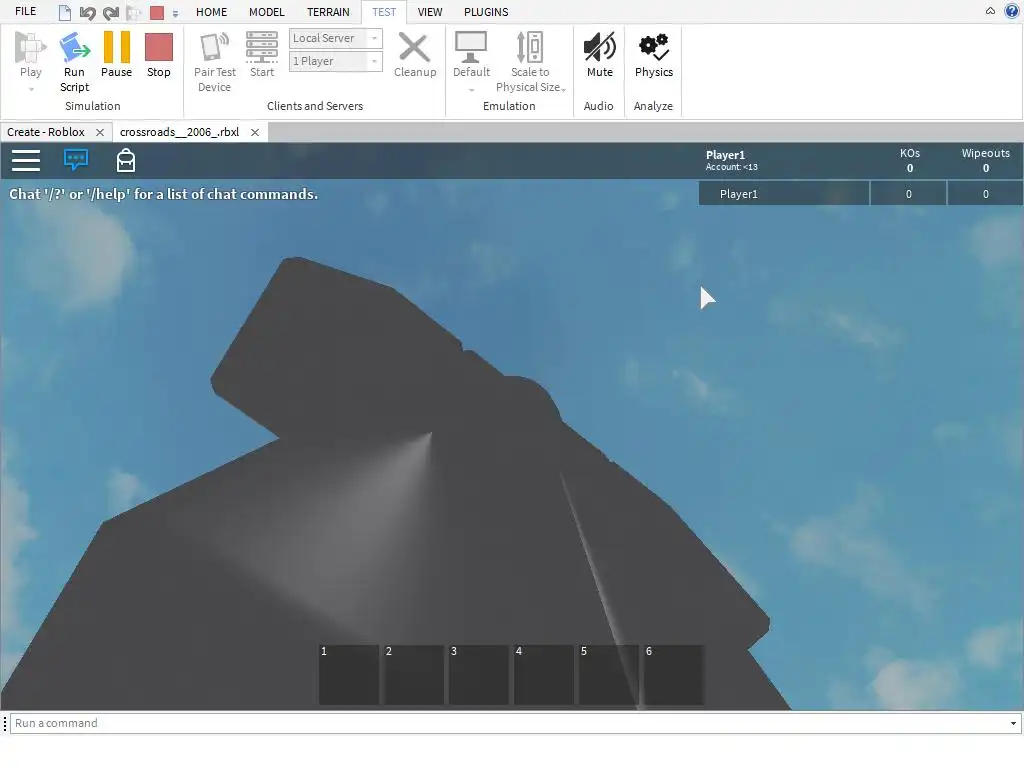Stop the simulation
This screenshot has width=1024, height=768.
[x=159, y=47]
